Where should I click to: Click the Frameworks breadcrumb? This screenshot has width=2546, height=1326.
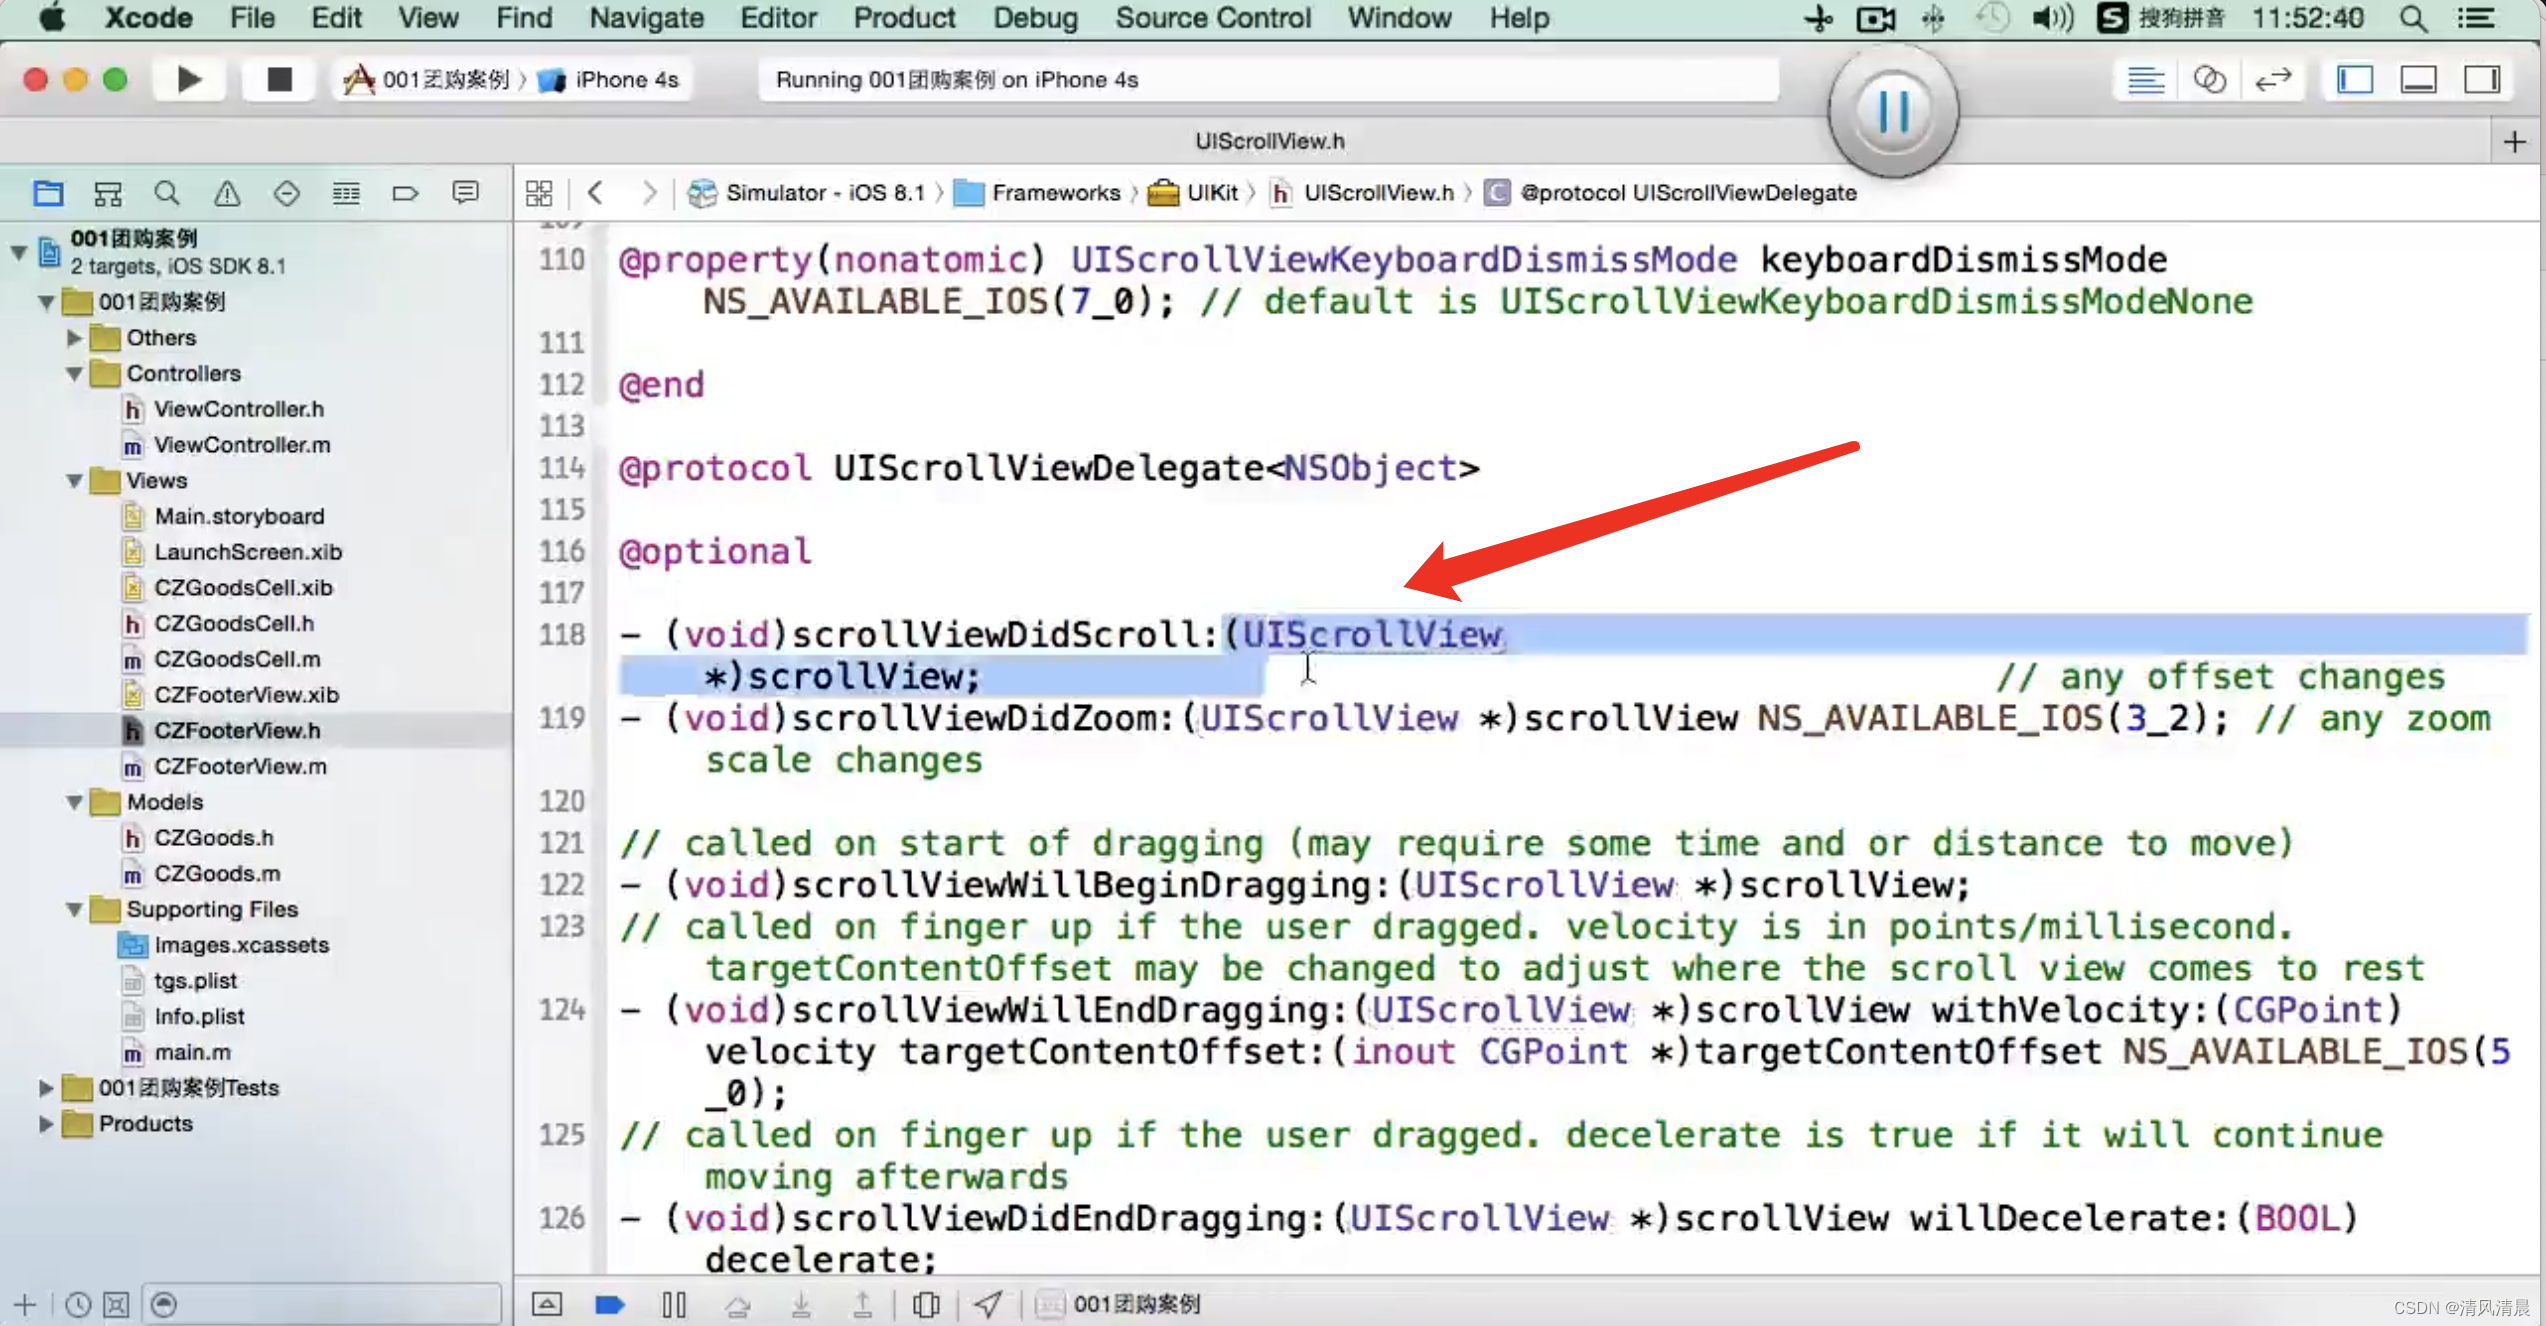click(1037, 192)
